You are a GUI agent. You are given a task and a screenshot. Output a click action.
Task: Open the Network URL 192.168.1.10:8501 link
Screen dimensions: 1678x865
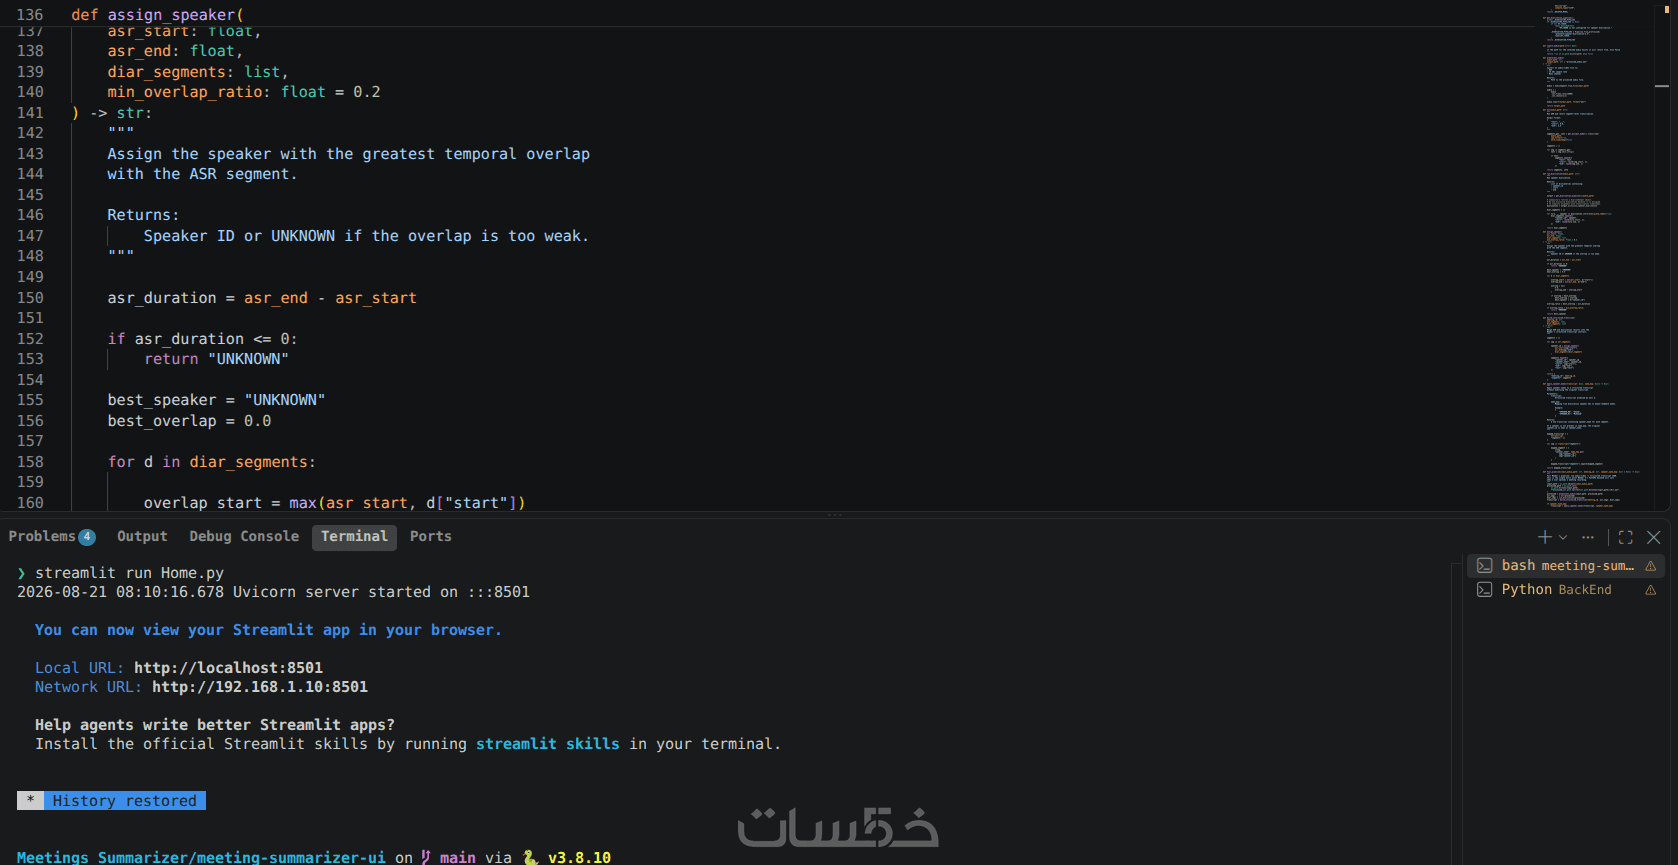[260, 687]
